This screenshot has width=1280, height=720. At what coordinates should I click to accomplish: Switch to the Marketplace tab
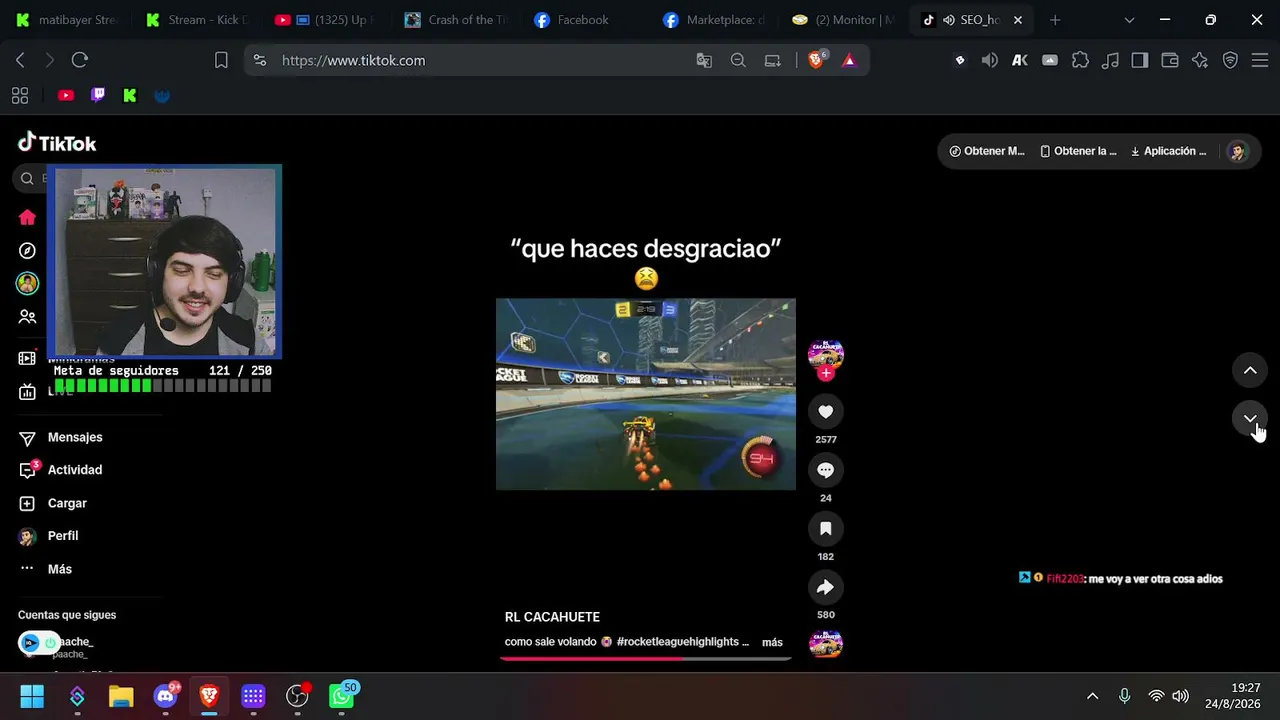click(x=714, y=20)
